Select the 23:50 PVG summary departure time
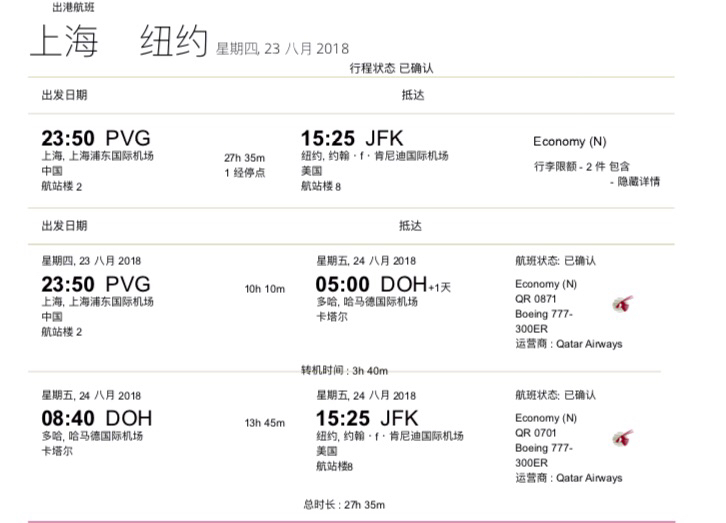 tap(96, 138)
